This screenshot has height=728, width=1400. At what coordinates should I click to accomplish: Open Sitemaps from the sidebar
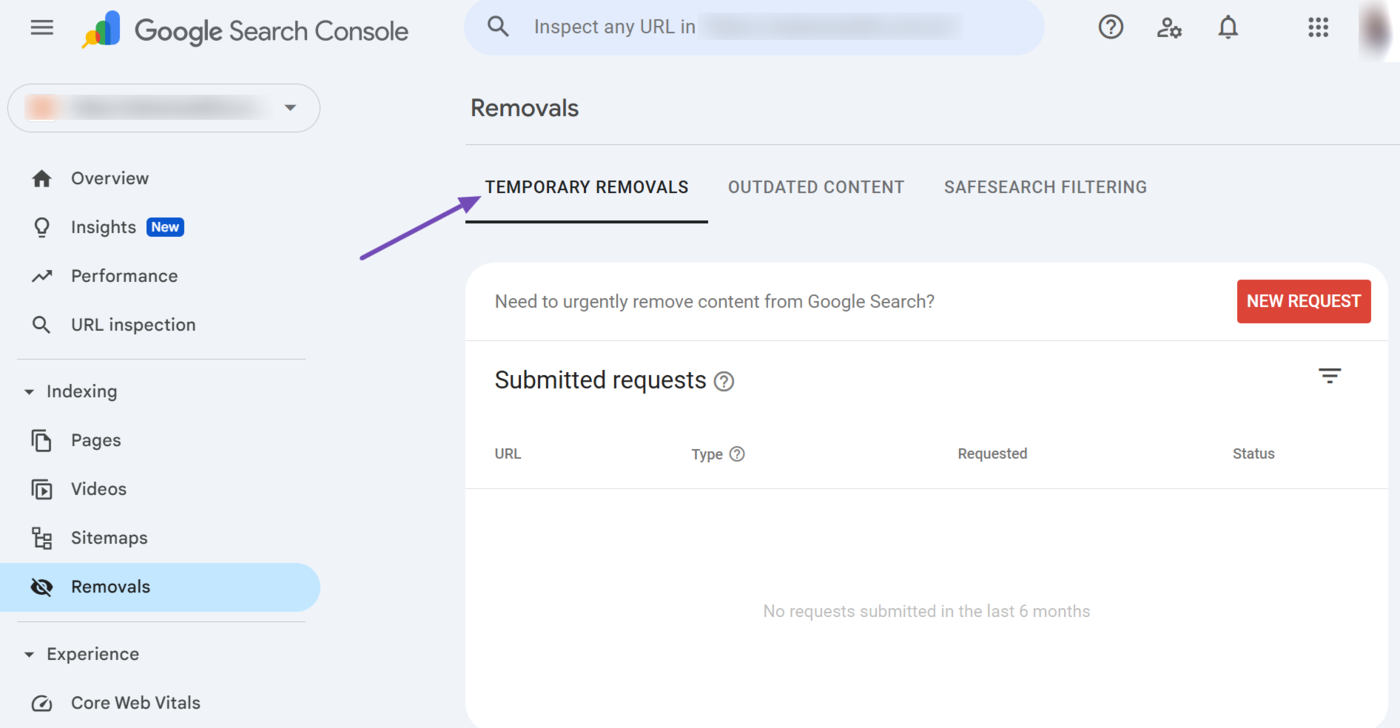pos(109,538)
